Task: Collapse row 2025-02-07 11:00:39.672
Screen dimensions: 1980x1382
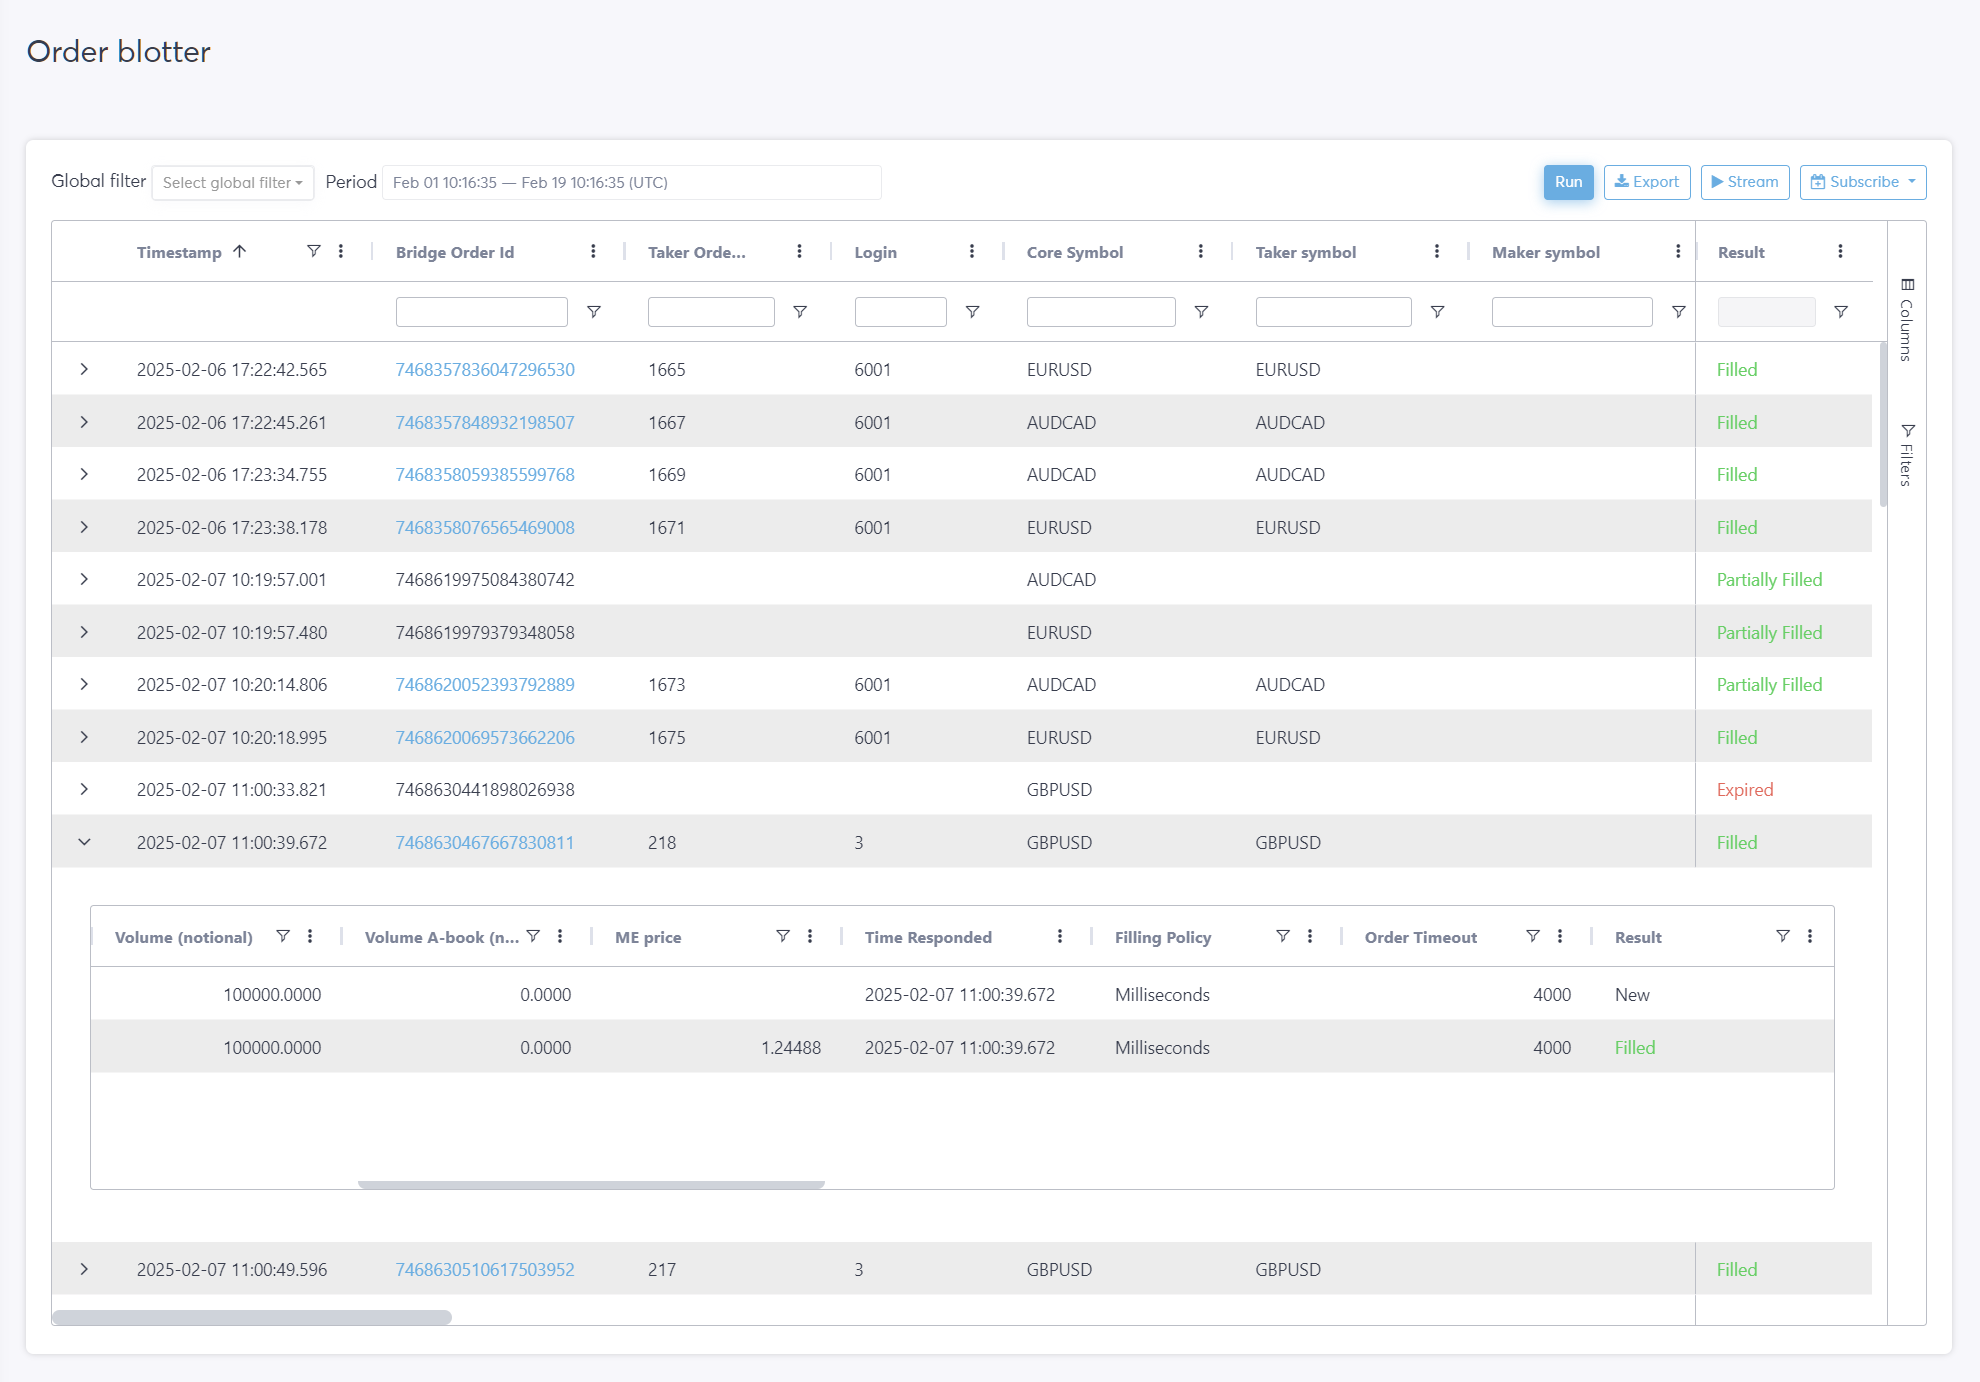Action: pos(84,842)
